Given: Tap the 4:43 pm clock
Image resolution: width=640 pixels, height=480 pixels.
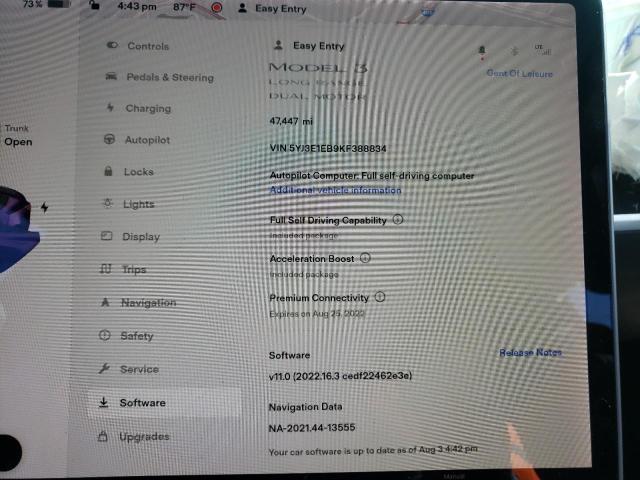Looking at the screenshot, I should tap(137, 6).
